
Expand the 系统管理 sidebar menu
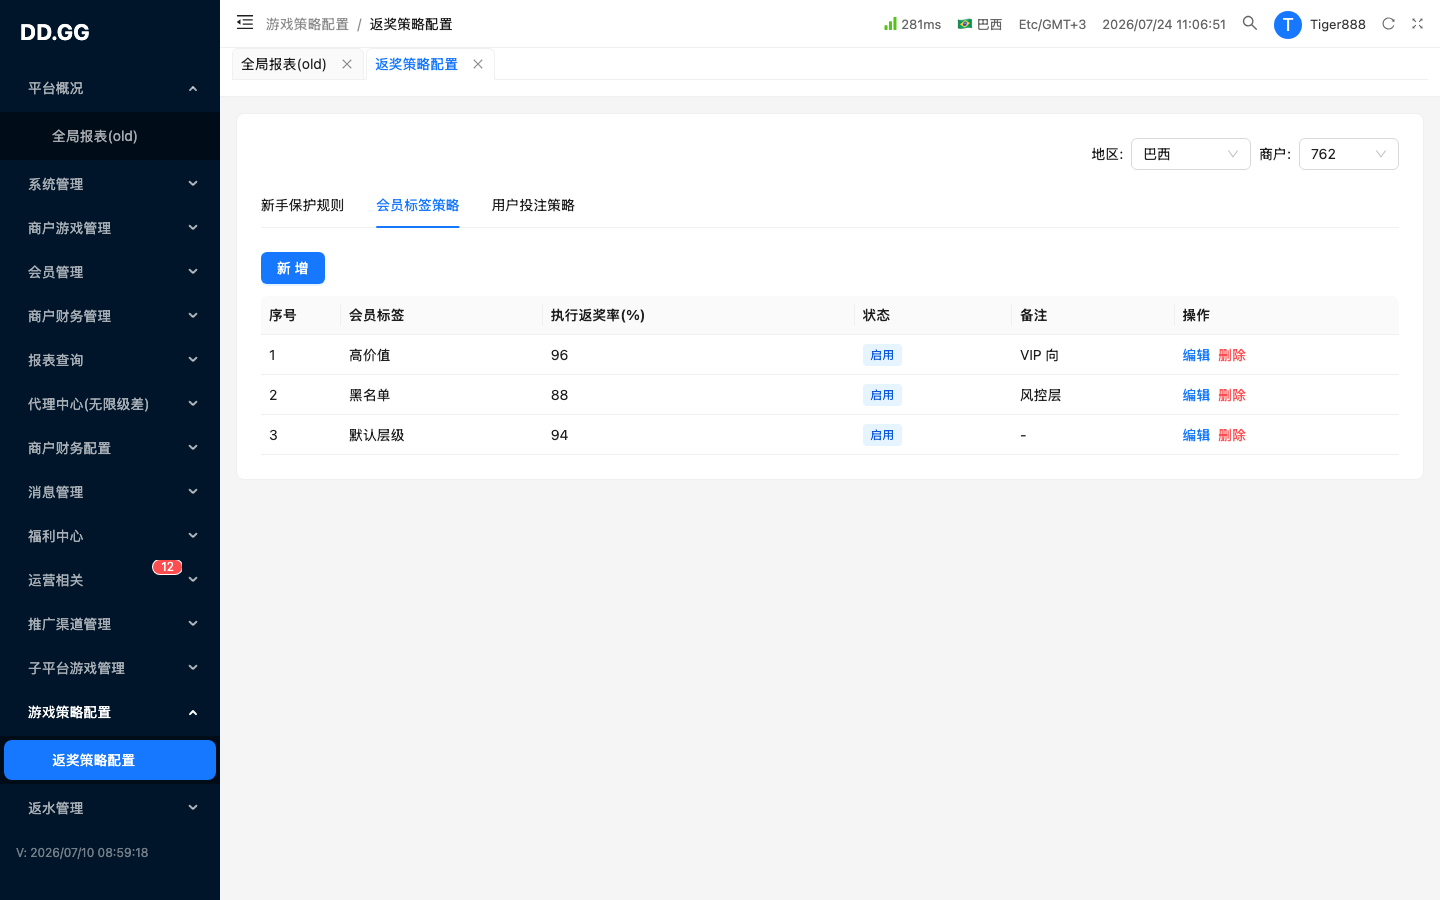click(x=110, y=184)
